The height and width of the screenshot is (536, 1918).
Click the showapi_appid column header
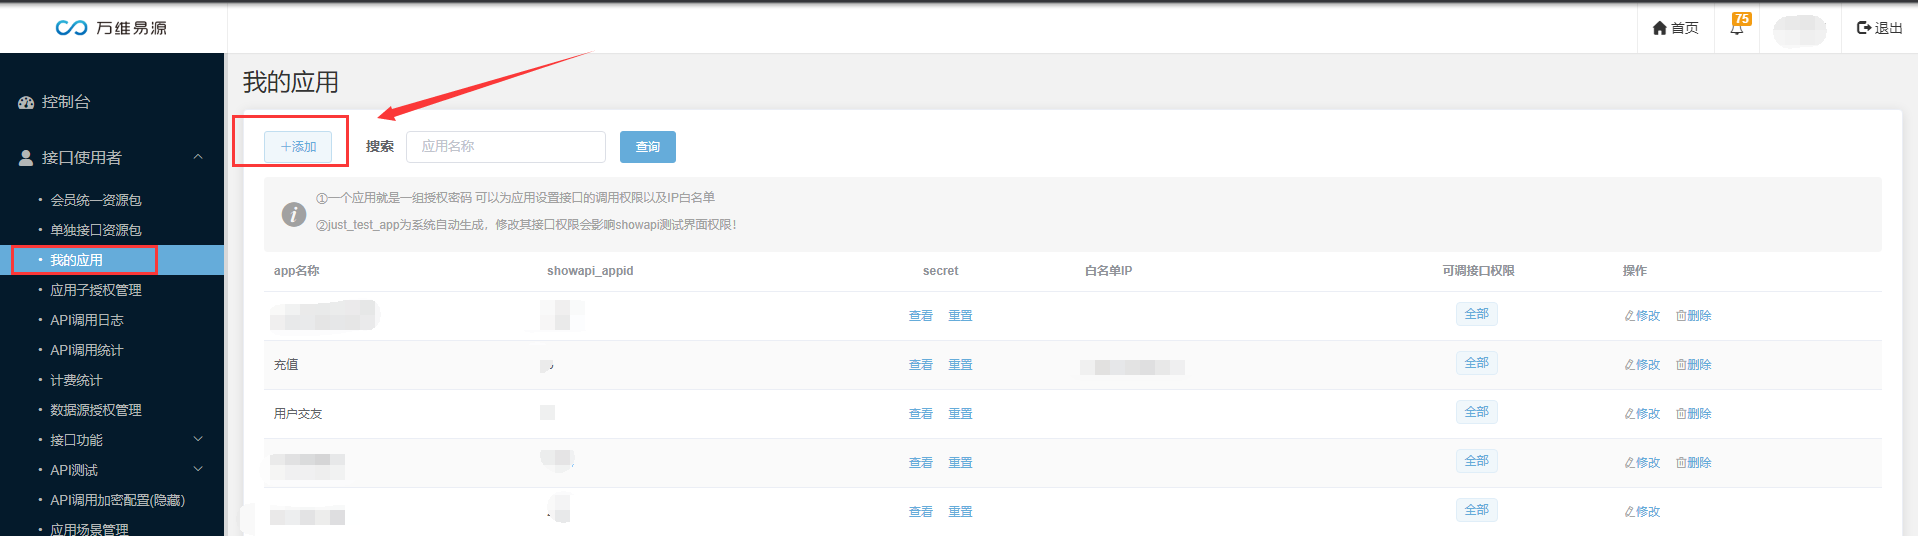(x=590, y=271)
